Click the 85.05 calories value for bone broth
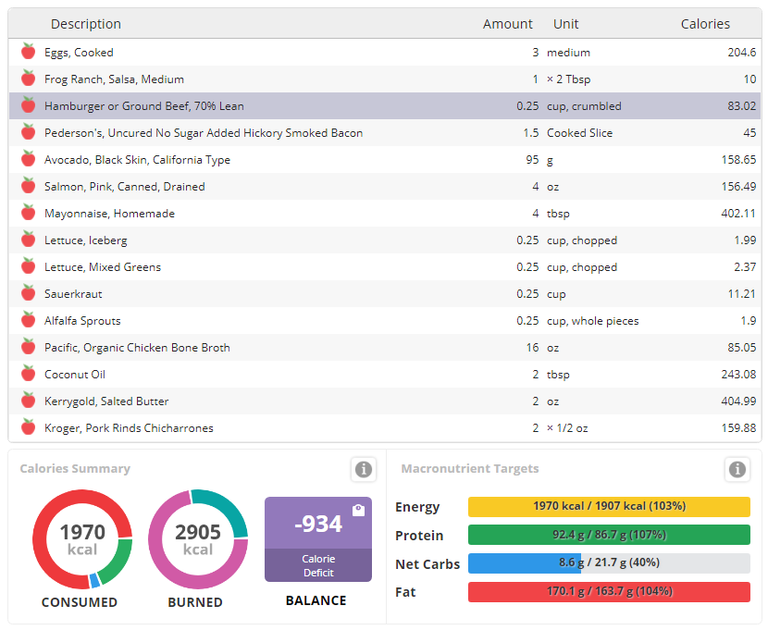This screenshot has height=629, width=768. (742, 348)
